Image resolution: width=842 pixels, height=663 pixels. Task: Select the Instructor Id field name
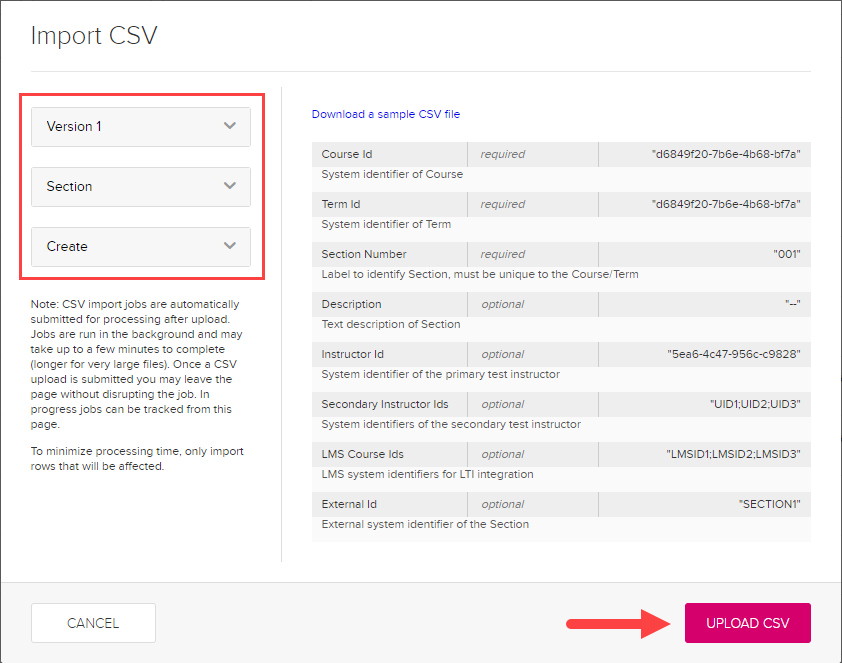click(352, 354)
